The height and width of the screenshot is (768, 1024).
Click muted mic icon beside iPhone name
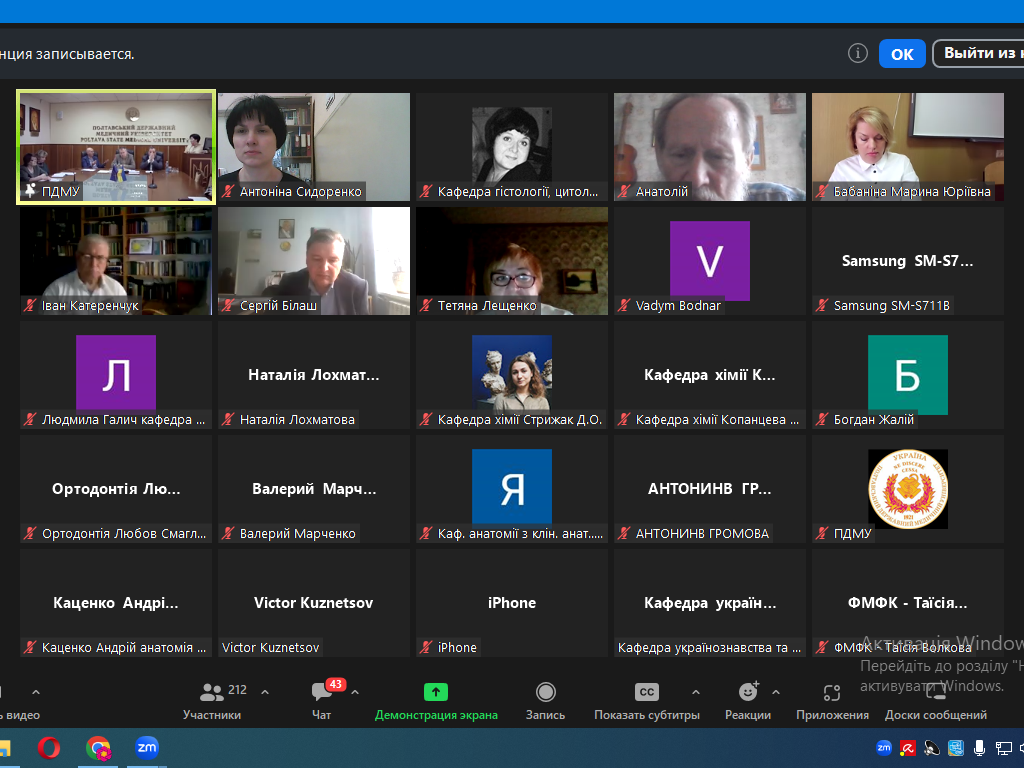426,647
